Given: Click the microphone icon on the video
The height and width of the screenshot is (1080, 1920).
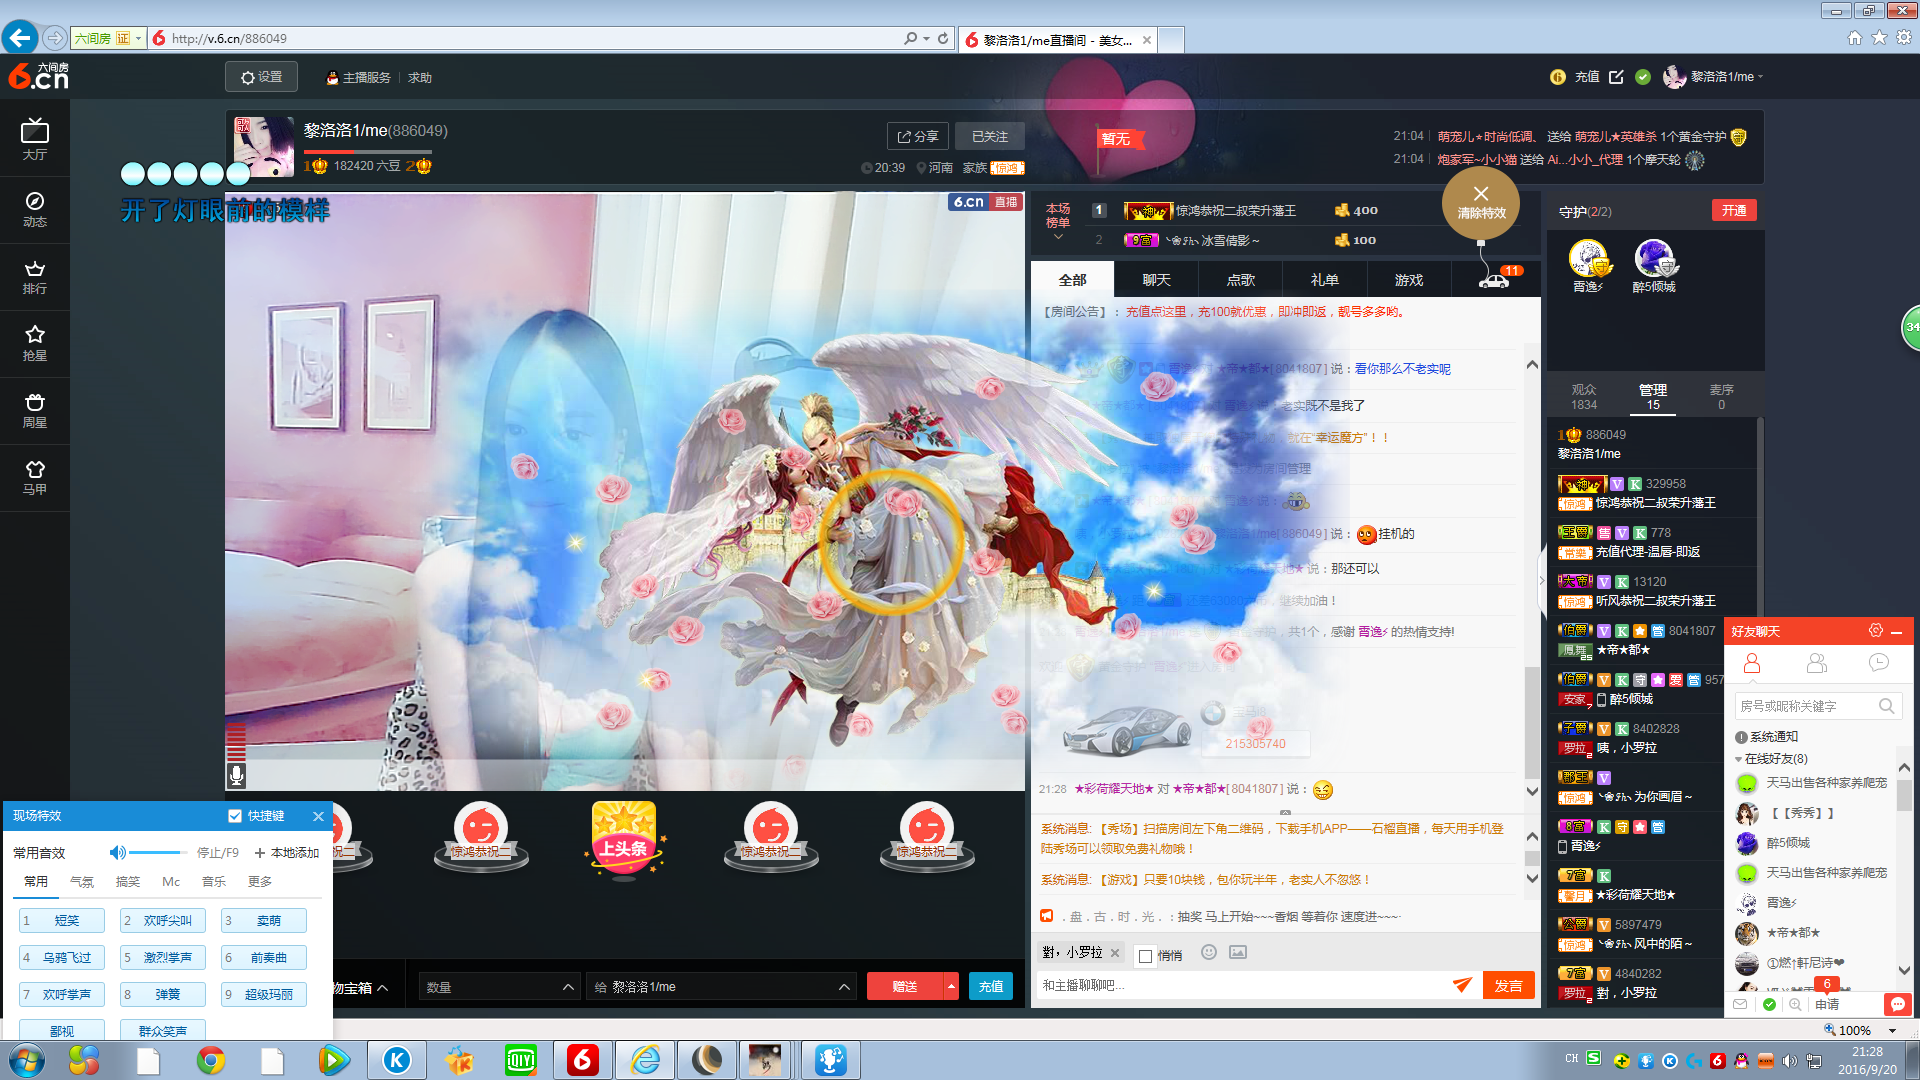Looking at the screenshot, I should tap(237, 775).
